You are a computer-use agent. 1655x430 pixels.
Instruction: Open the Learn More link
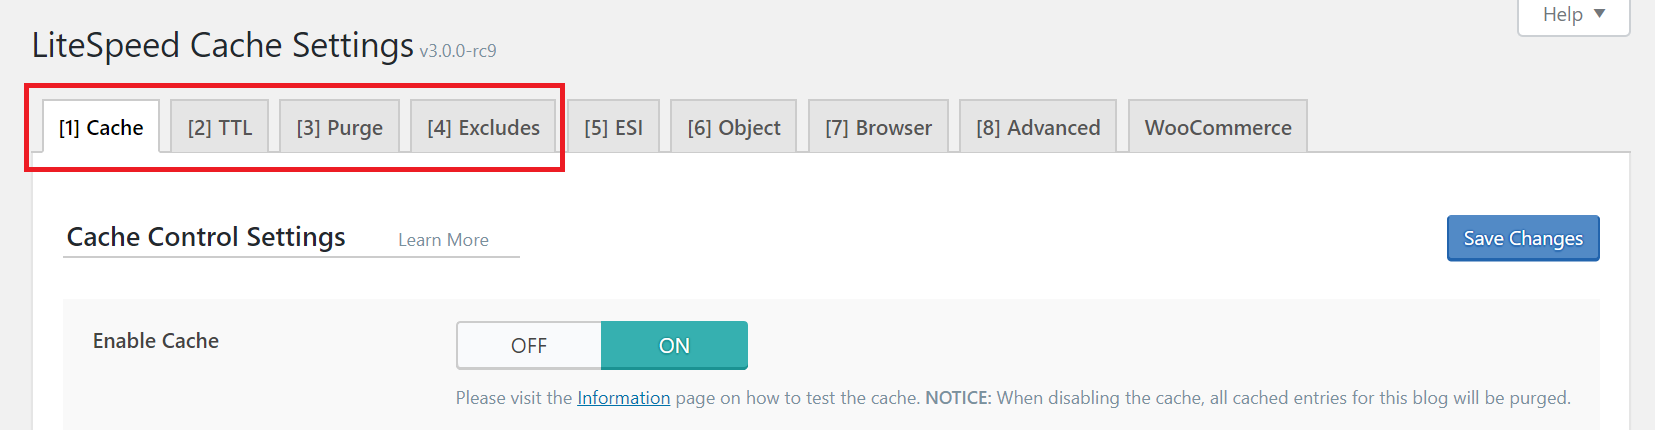pyautogui.click(x=443, y=240)
